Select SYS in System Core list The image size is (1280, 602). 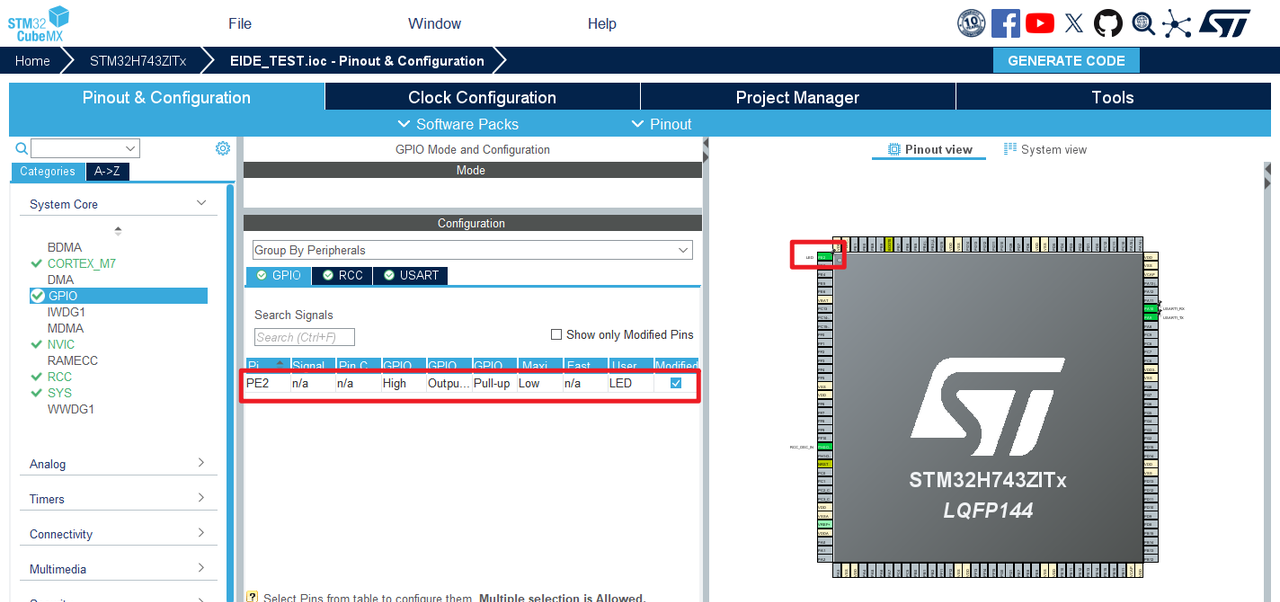pyautogui.click(x=59, y=393)
